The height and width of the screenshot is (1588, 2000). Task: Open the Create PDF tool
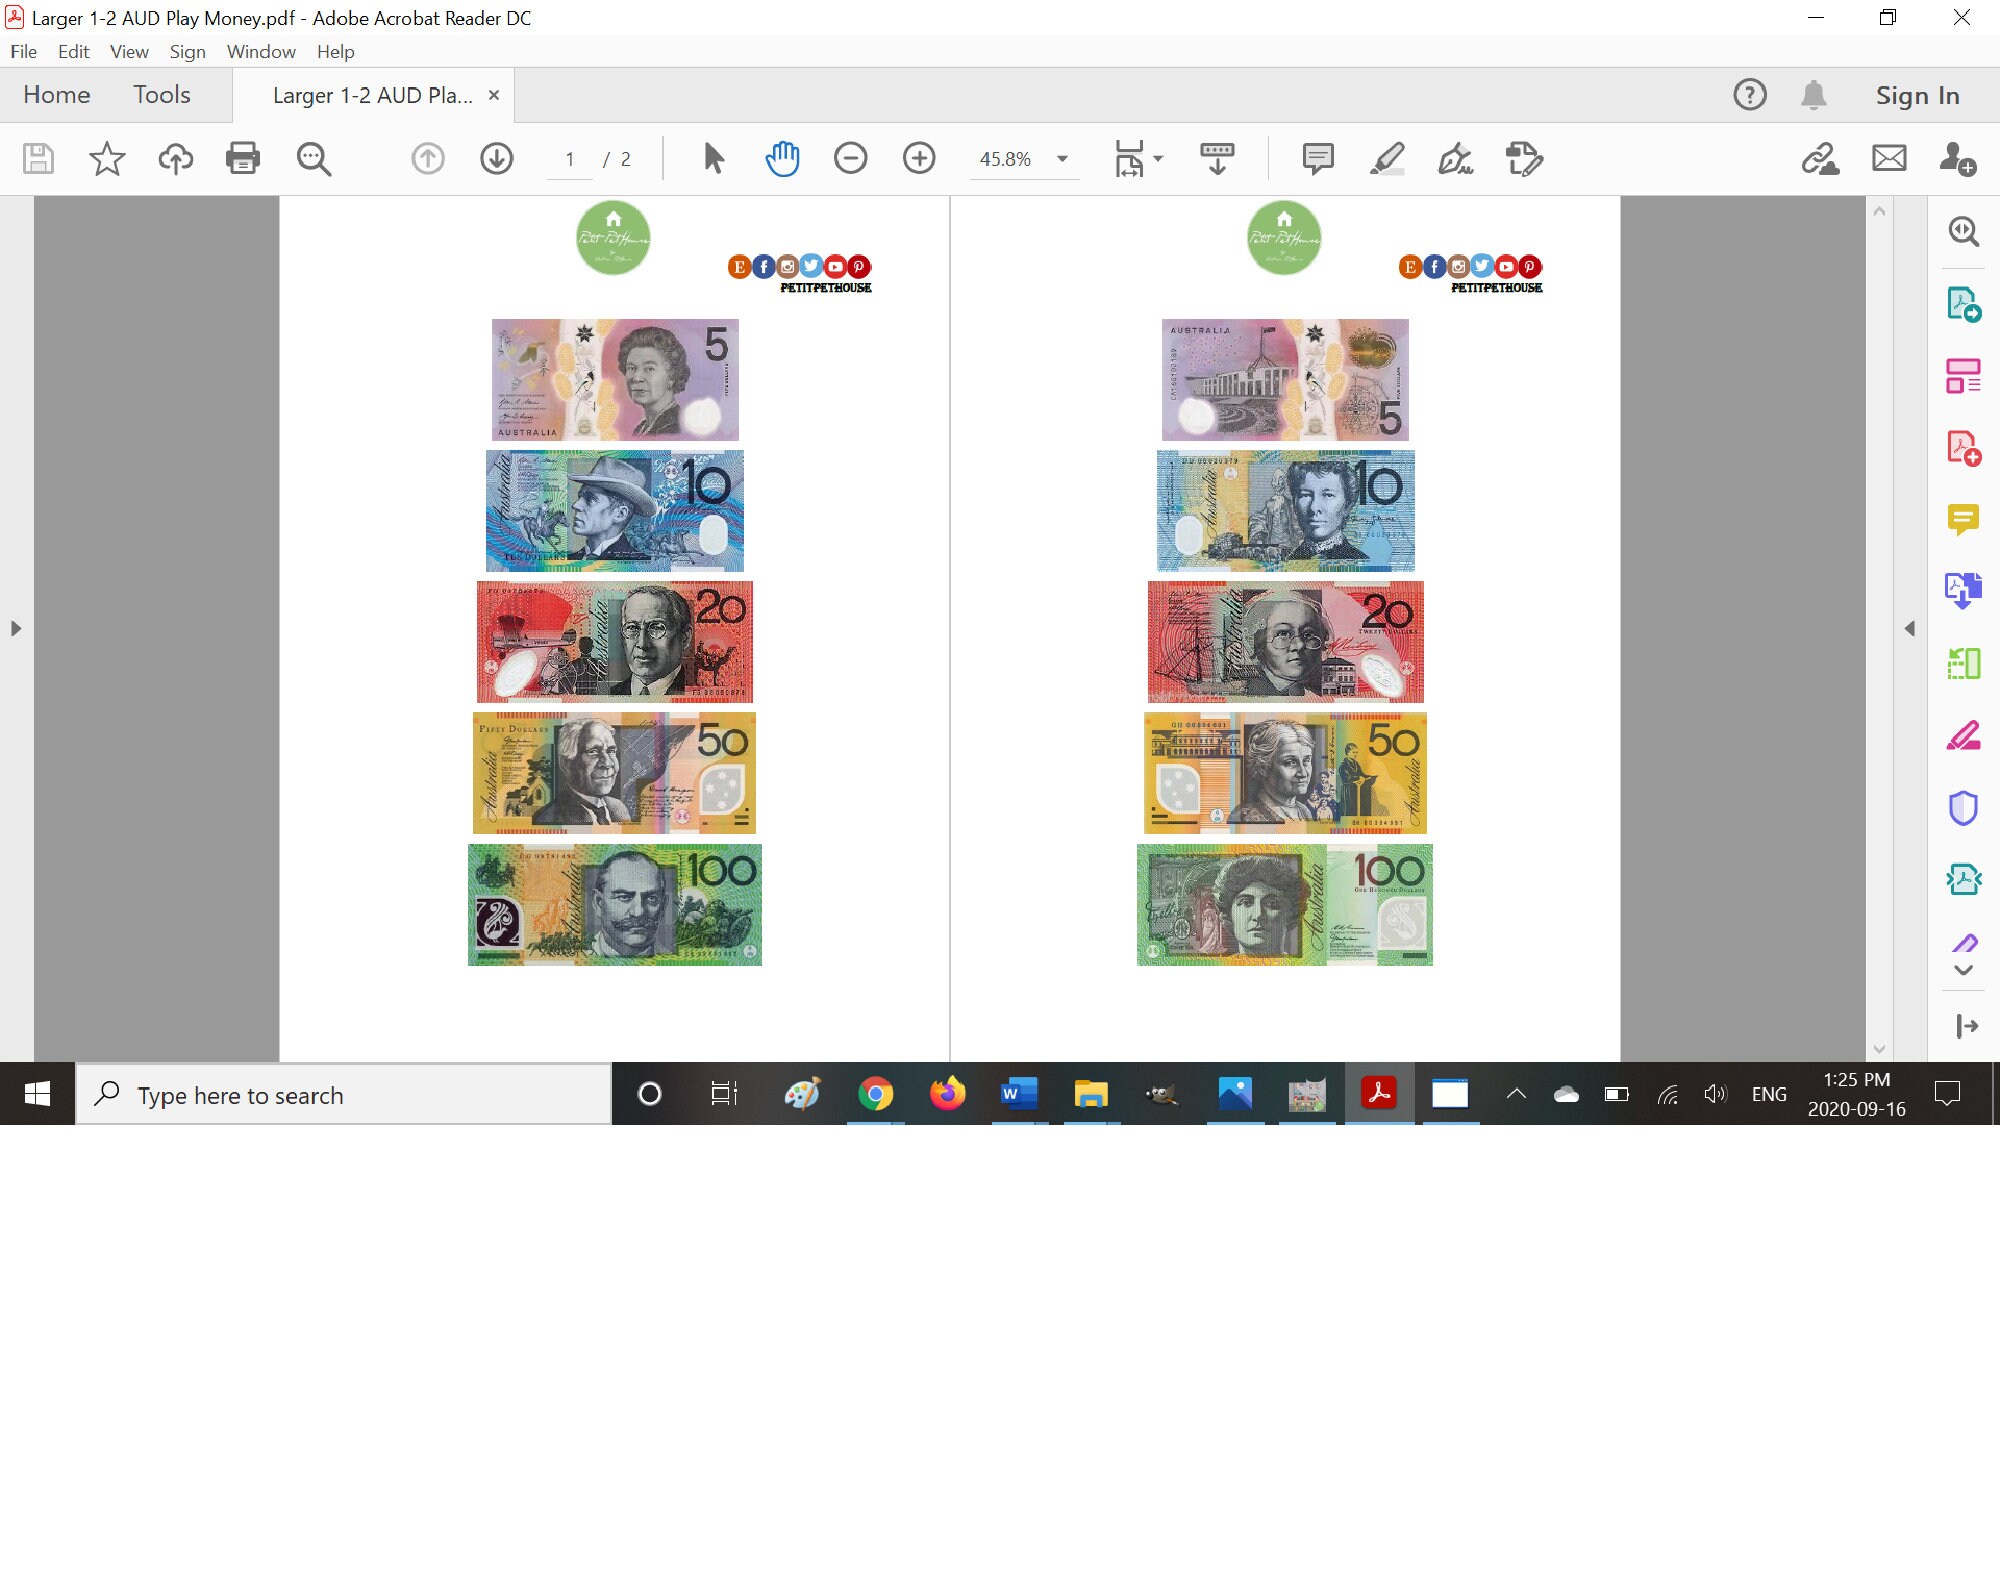(x=1963, y=448)
